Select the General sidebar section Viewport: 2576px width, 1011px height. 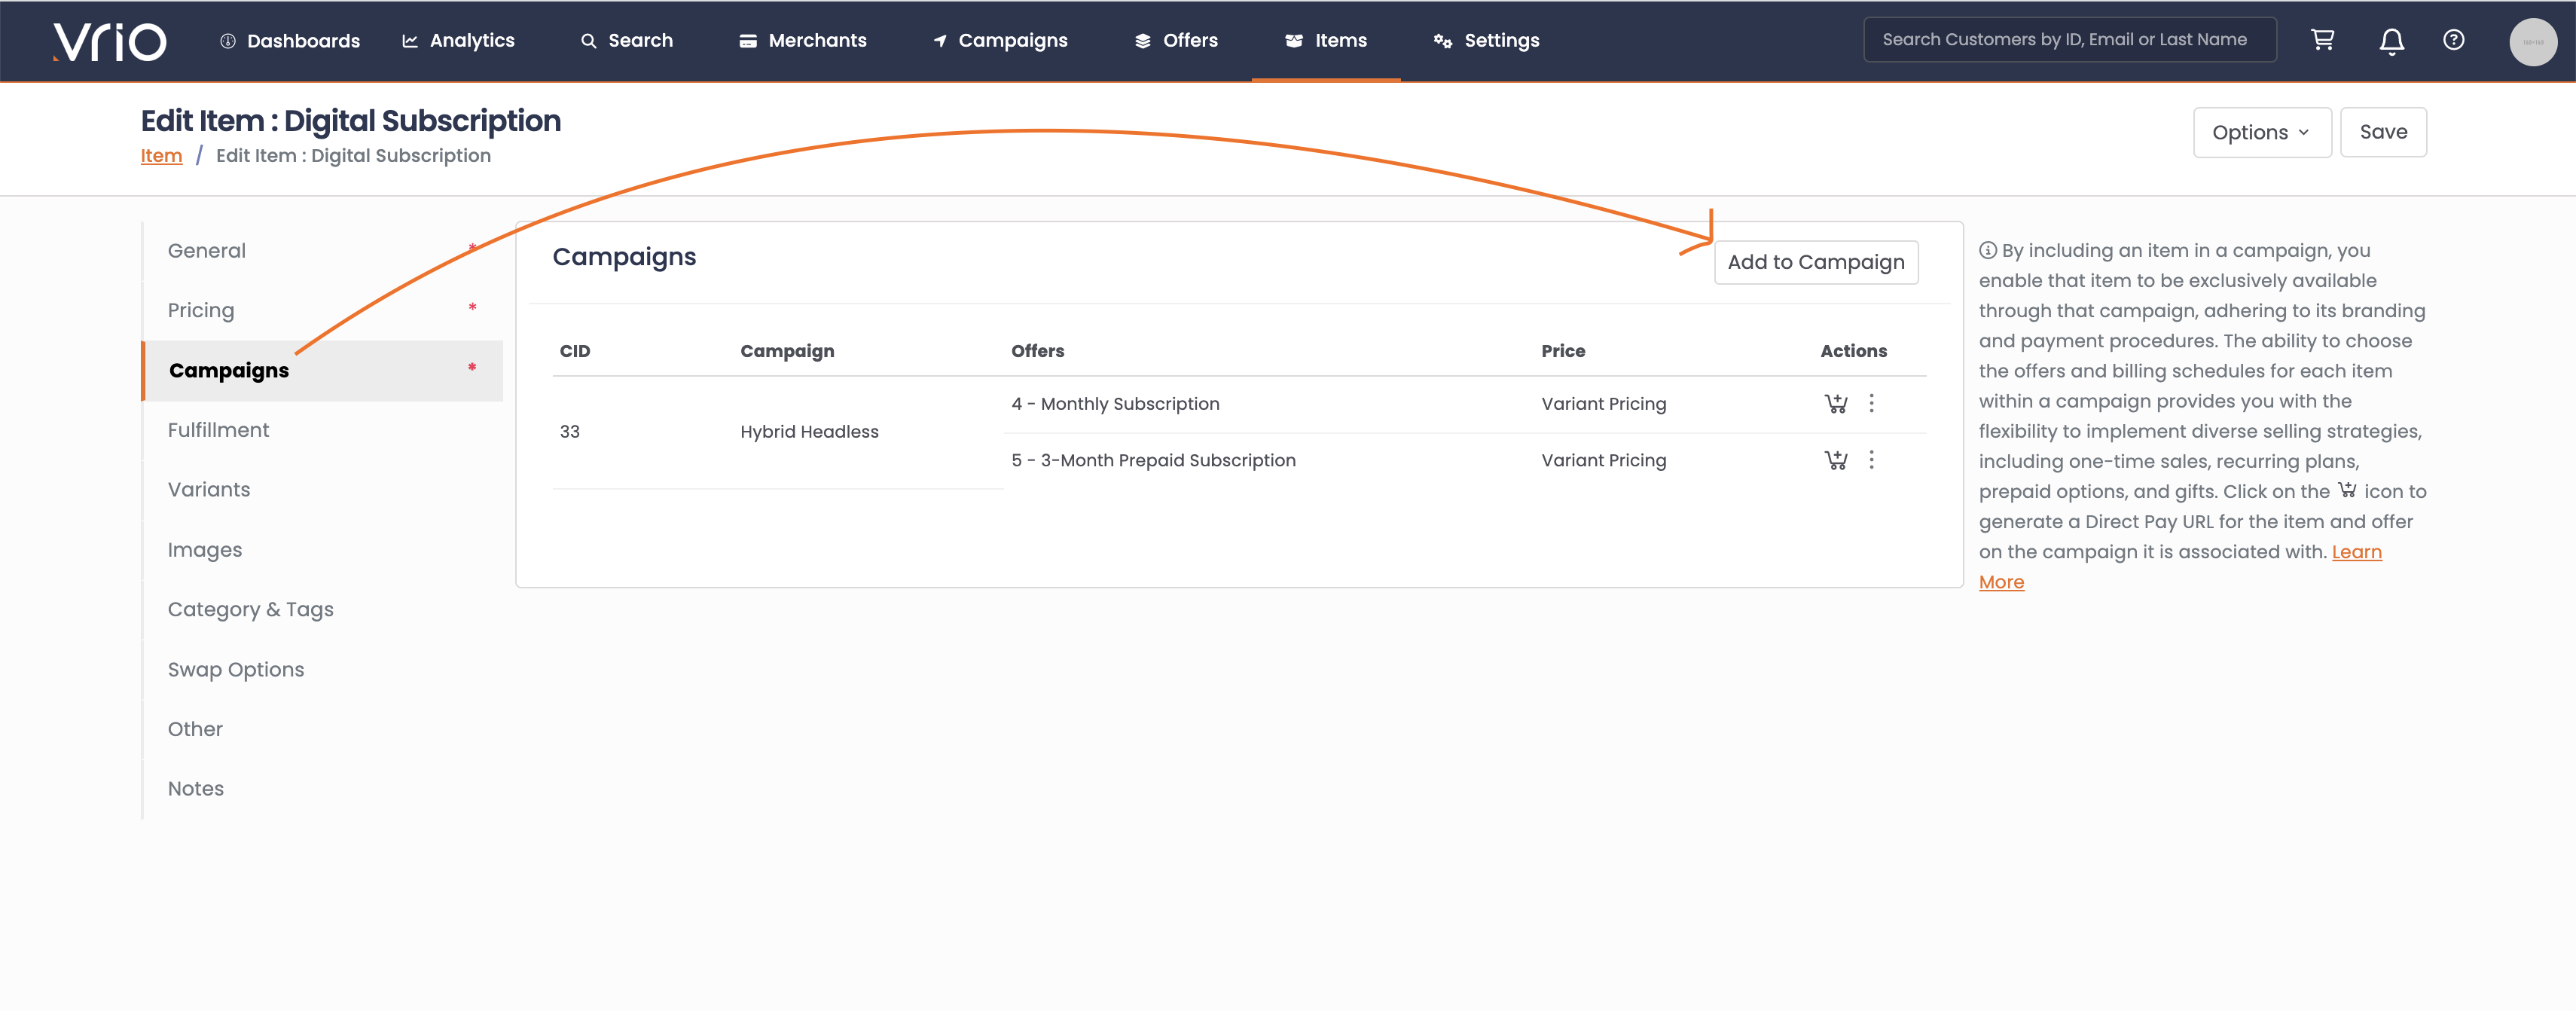pos(323,251)
